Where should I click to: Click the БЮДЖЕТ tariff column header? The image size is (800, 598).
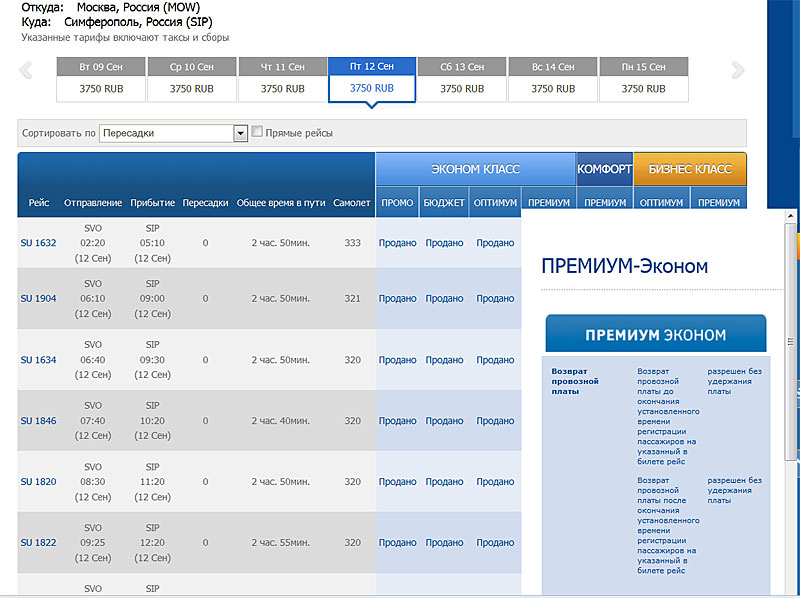444,203
